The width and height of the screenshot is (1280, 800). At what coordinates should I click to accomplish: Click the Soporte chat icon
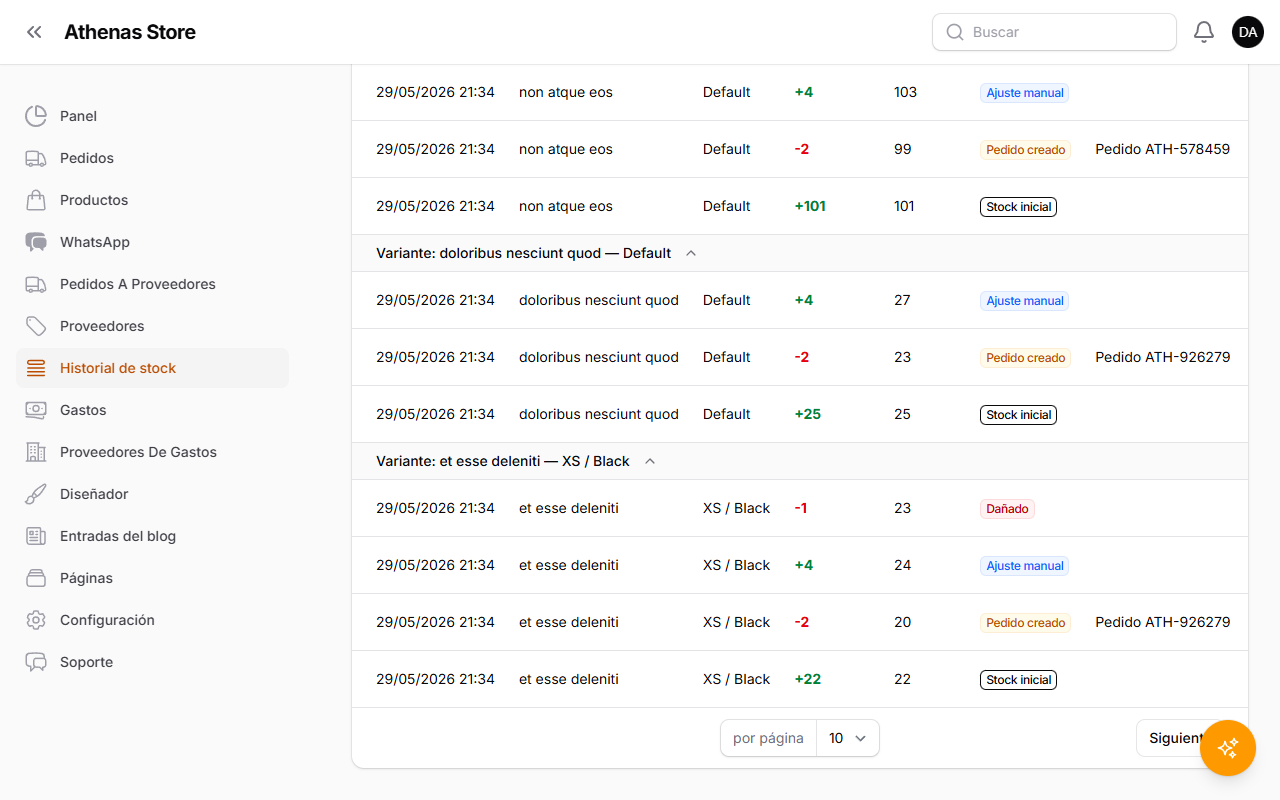click(x=36, y=662)
